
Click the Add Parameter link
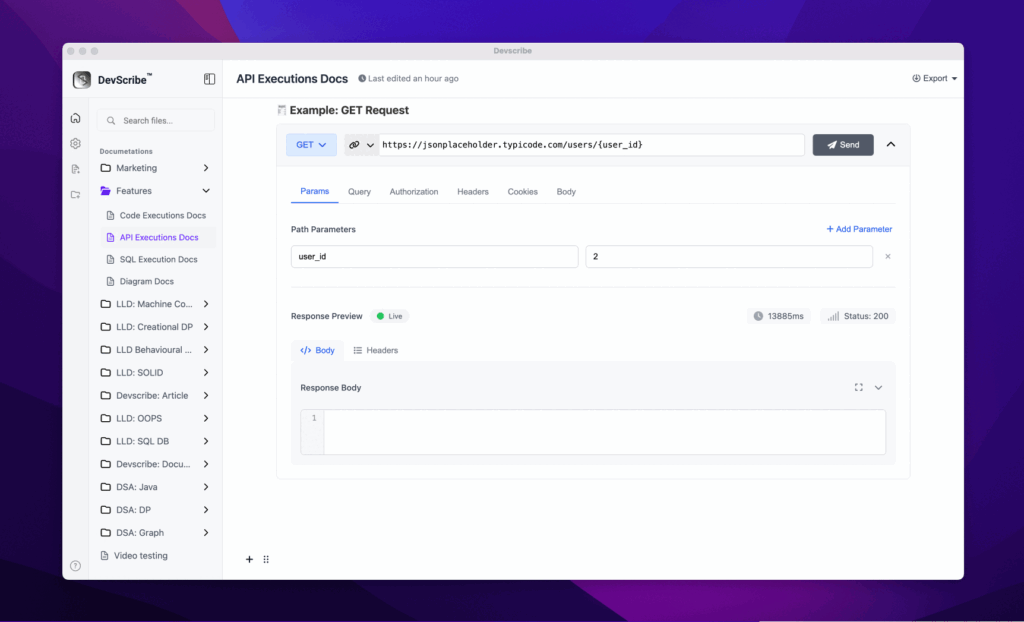859,229
